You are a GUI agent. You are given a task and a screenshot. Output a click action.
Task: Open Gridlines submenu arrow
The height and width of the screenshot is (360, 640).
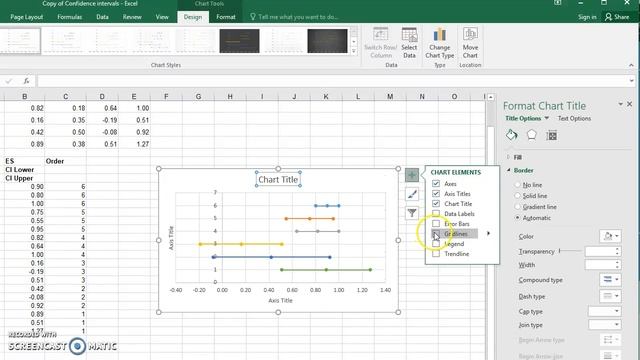point(488,233)
